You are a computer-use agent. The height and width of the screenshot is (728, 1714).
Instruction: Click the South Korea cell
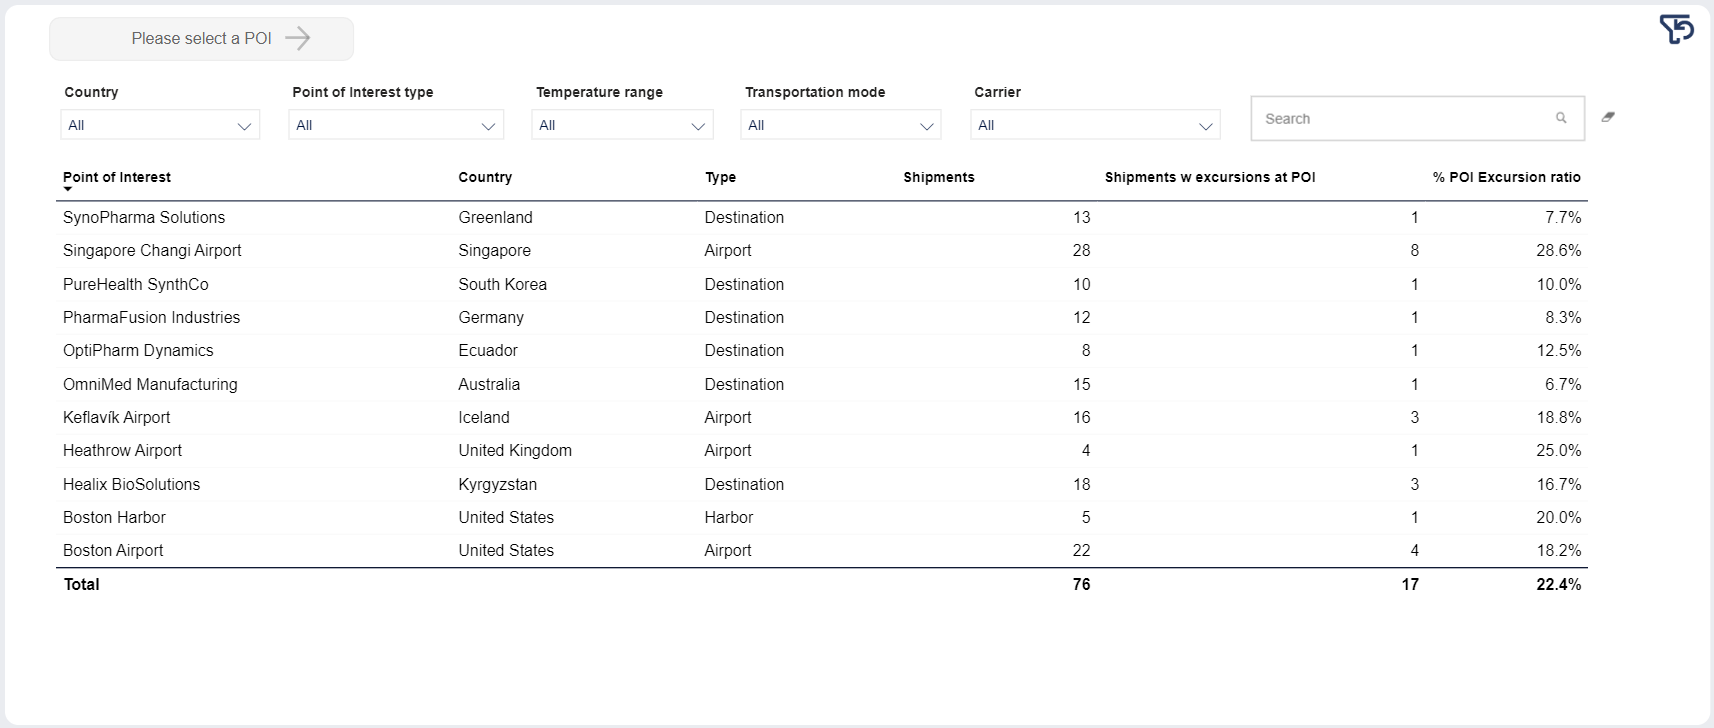(x=503, y=284)
